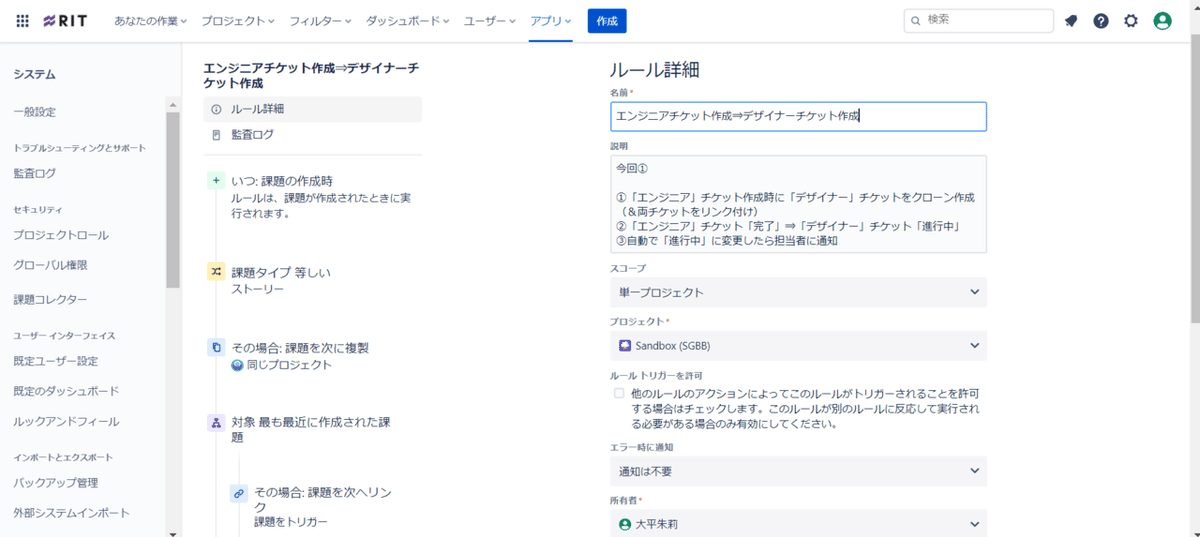Image resolution: width=1200 pixels, height=537 pixels.
Task: Click the purple branch rule icon
Action: click(x=216, y=423)
